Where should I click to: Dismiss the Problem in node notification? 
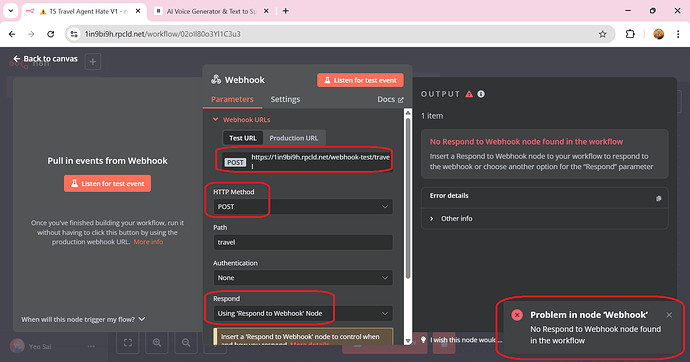[669, 315]
